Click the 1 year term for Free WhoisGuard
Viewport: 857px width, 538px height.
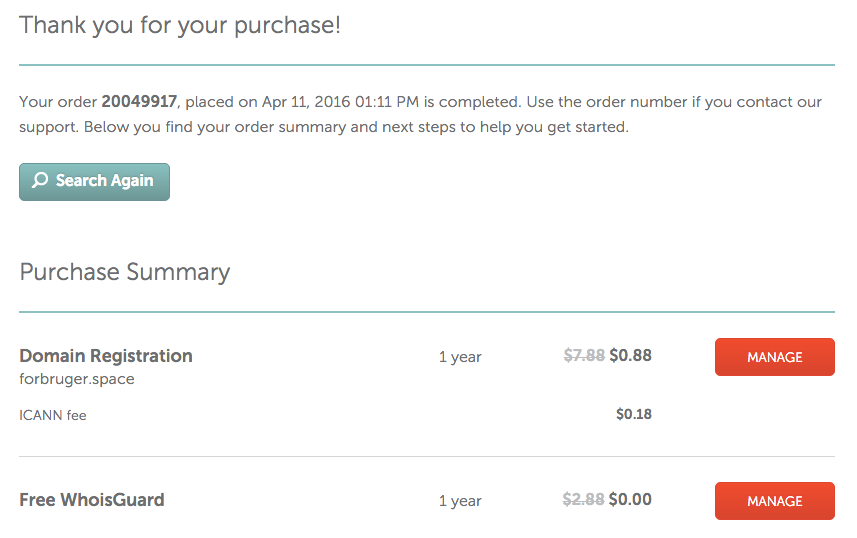460,501
